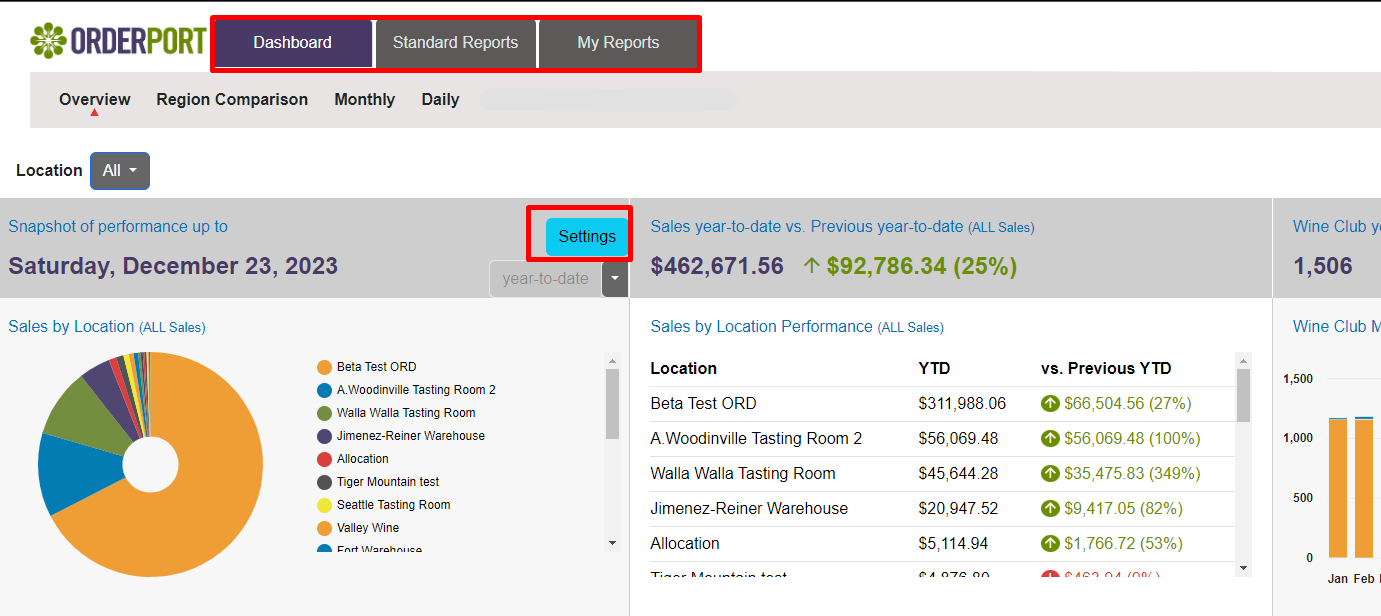This screenshot has height=616, width=1381.
Task: Click the Allocation table row name
Action: pyautogui.click(x=685, y=544)
